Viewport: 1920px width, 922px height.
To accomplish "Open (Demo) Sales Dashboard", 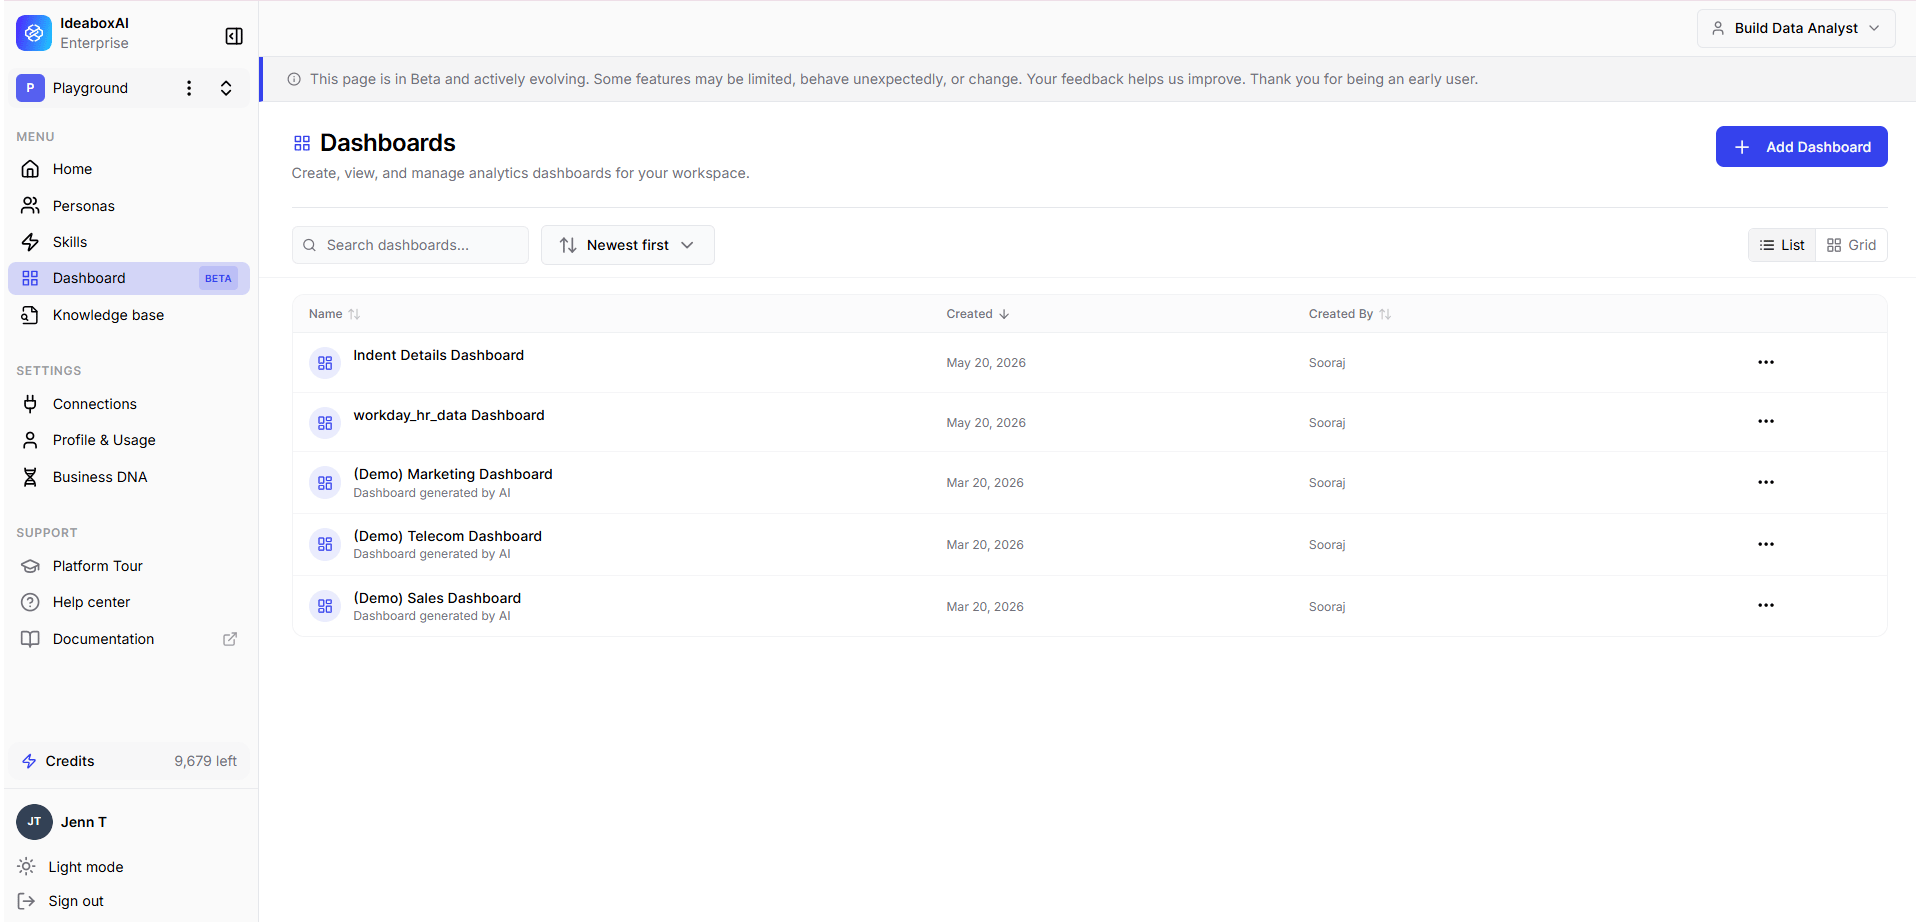I will (437, 598).
